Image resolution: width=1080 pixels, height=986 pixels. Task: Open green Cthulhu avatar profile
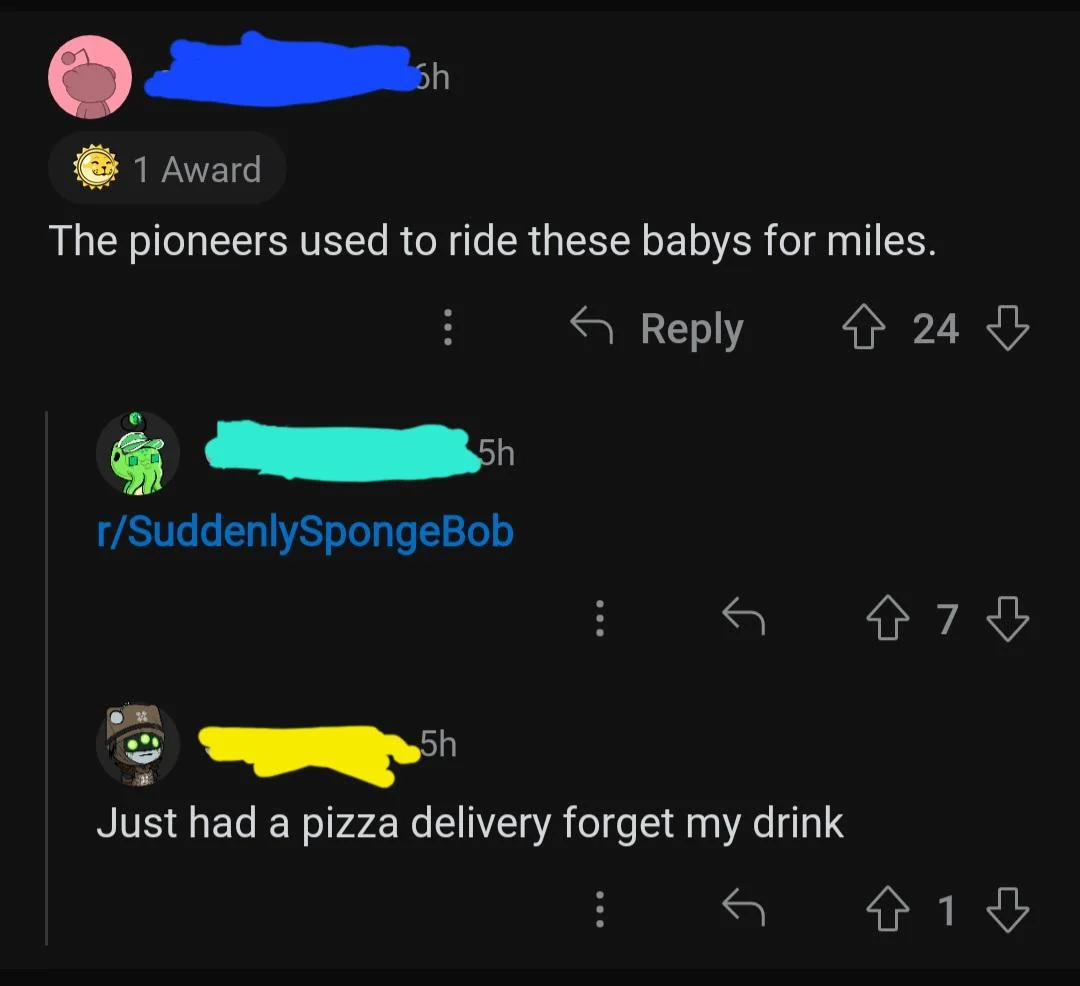click(138, 453)
